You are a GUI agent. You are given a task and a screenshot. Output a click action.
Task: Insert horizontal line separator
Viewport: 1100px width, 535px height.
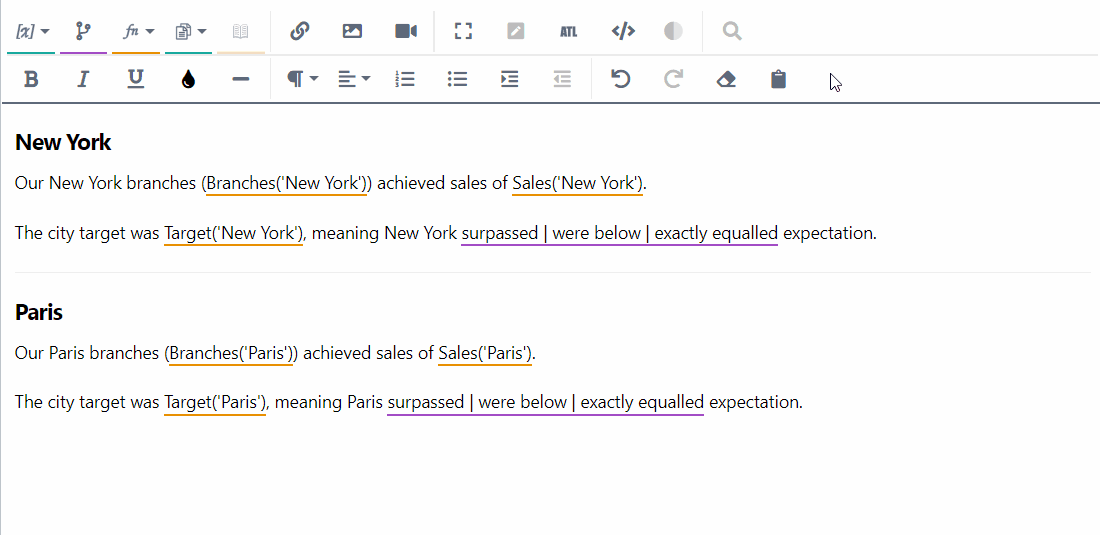pos(240,79)
